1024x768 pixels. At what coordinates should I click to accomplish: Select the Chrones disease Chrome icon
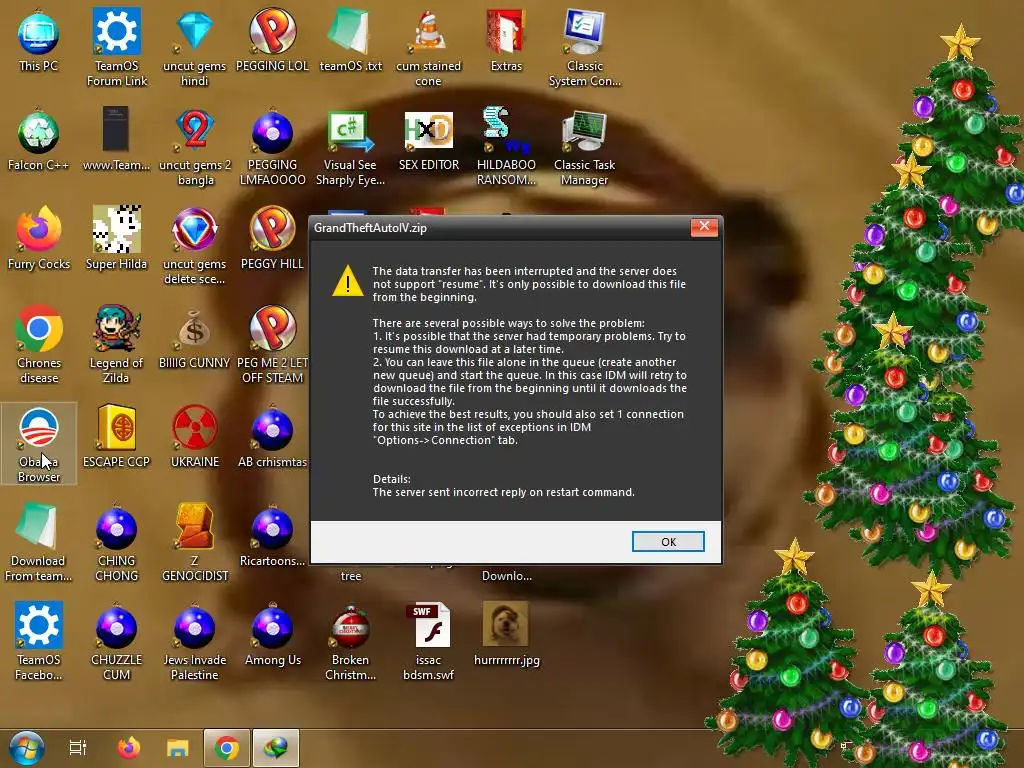coord(39,345)
